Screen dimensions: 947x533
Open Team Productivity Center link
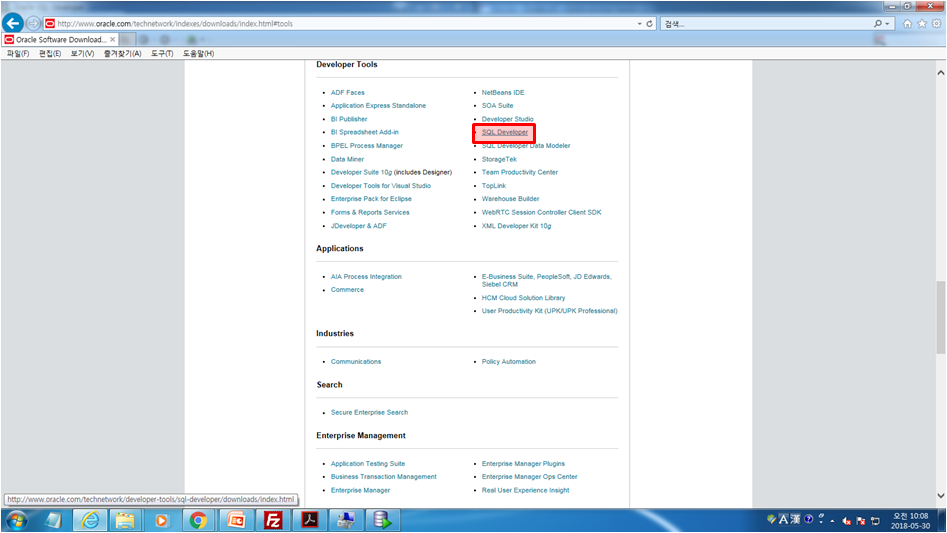click(519, 172)
